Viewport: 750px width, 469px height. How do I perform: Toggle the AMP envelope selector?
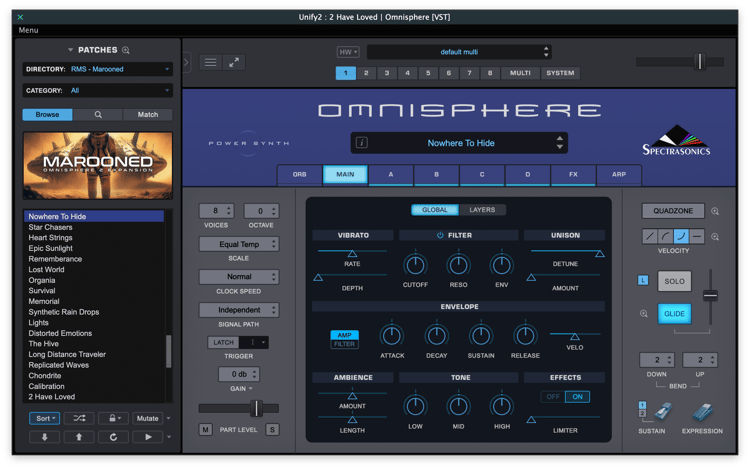pyautogui.click(x=344, y=335)
